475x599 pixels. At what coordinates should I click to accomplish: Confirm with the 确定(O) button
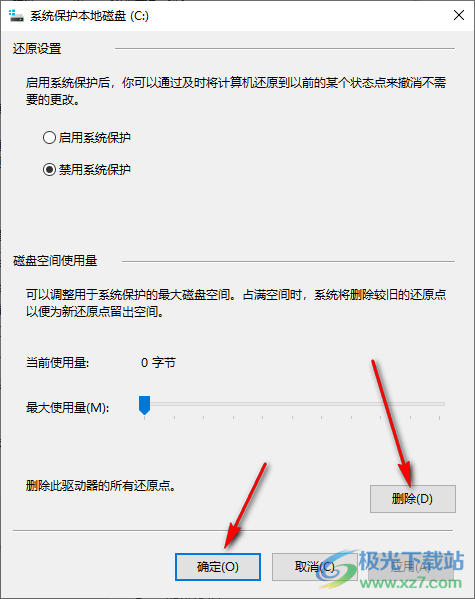click(x=218, y=567)
